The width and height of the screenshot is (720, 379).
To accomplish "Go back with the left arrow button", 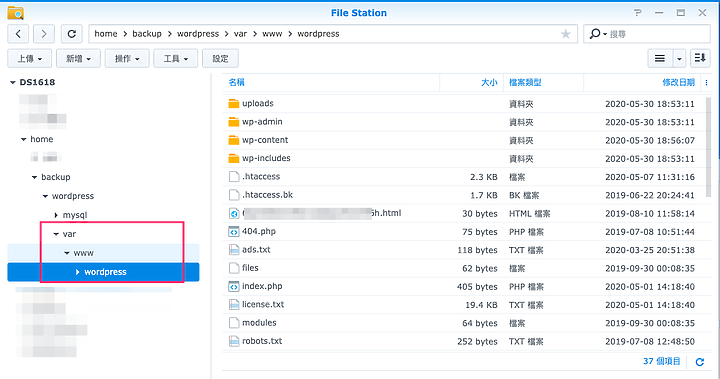I will click(18, 34).
